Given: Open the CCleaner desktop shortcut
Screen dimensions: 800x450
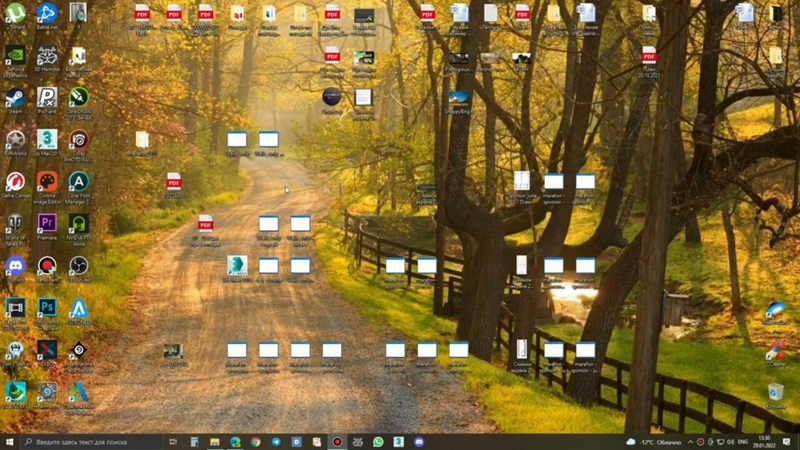Looking at the screenshot, I should [776, 353].
